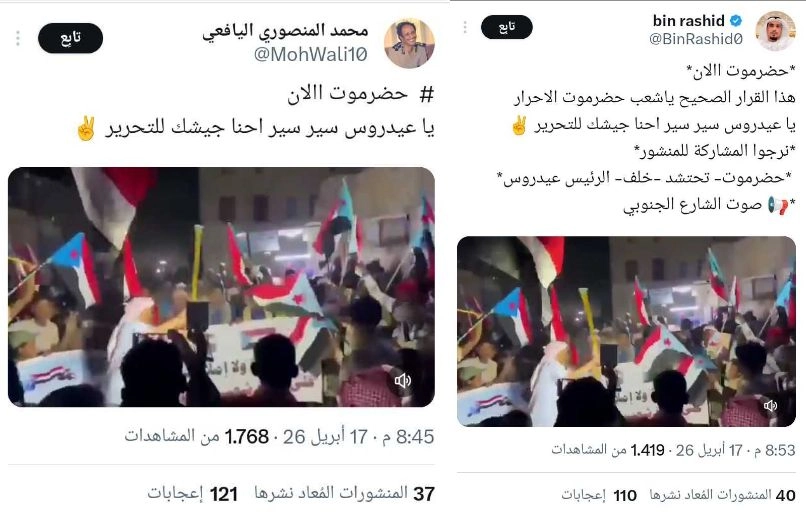View the 110 likes on the bin rashid post
Image resolution: width=806 pixels, height=512 pixels.
[x=599, y=495]
